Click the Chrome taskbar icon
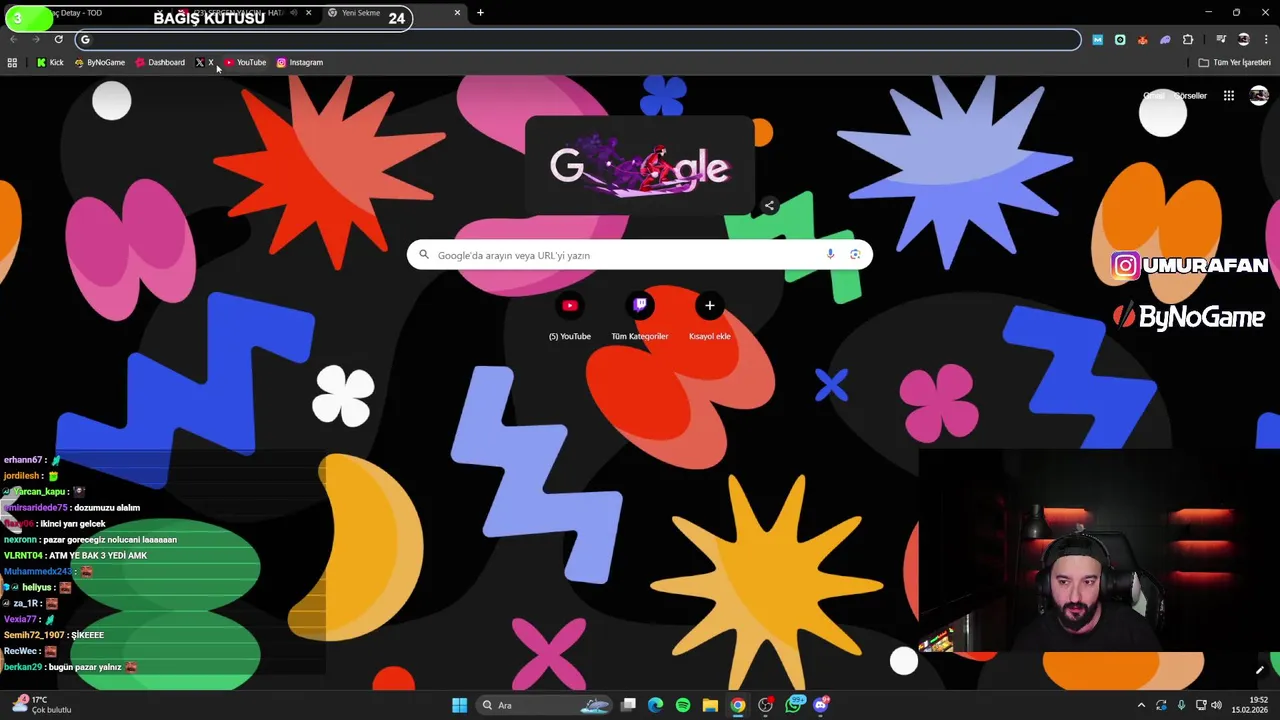The width and height of the screenshot is (1280, 720). [738, 705]
